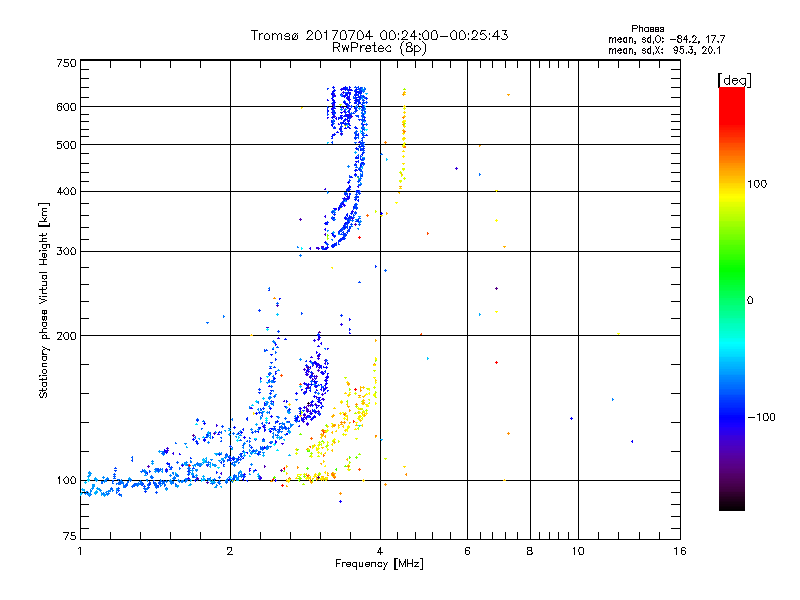Click the 'mean, sd,X: 95.3, 20.1' text
This screenshot has height=600, width=800.
coord(664,50)
